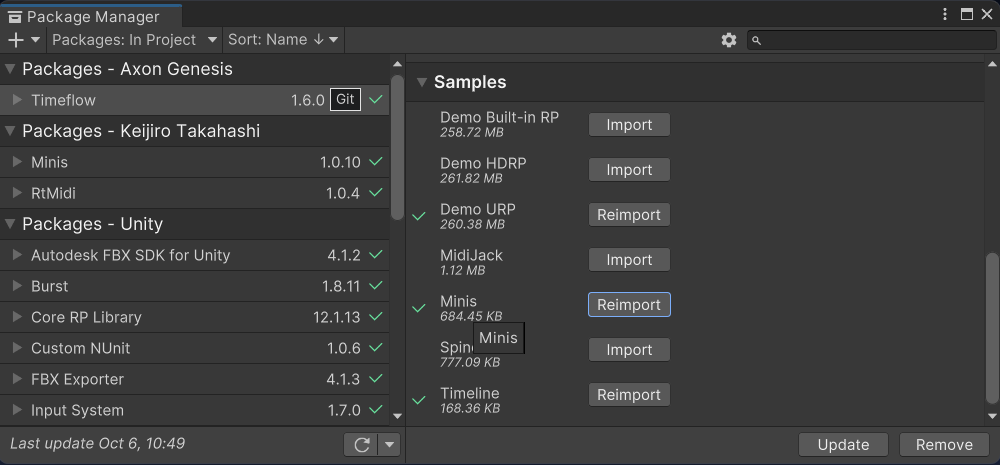This screenshot has width=1000, height=465.
Task: Click the installed checkmark beside Minis 1.0.10
Action: tap(376, 161)
